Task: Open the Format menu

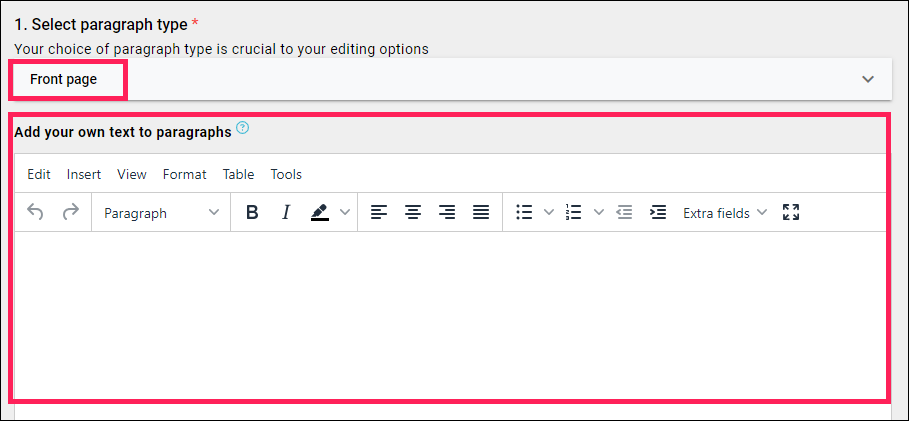Action: click(x=184, y=174)
